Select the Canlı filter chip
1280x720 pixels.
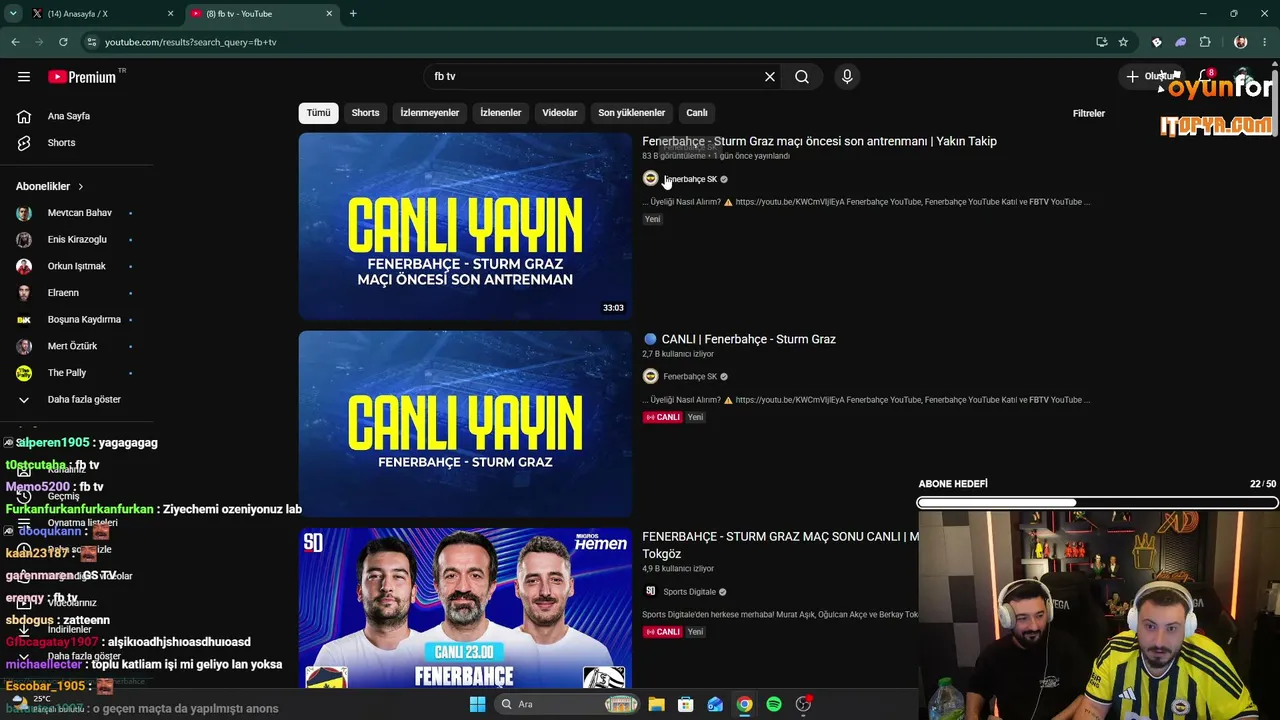click(x=697, y=113)
